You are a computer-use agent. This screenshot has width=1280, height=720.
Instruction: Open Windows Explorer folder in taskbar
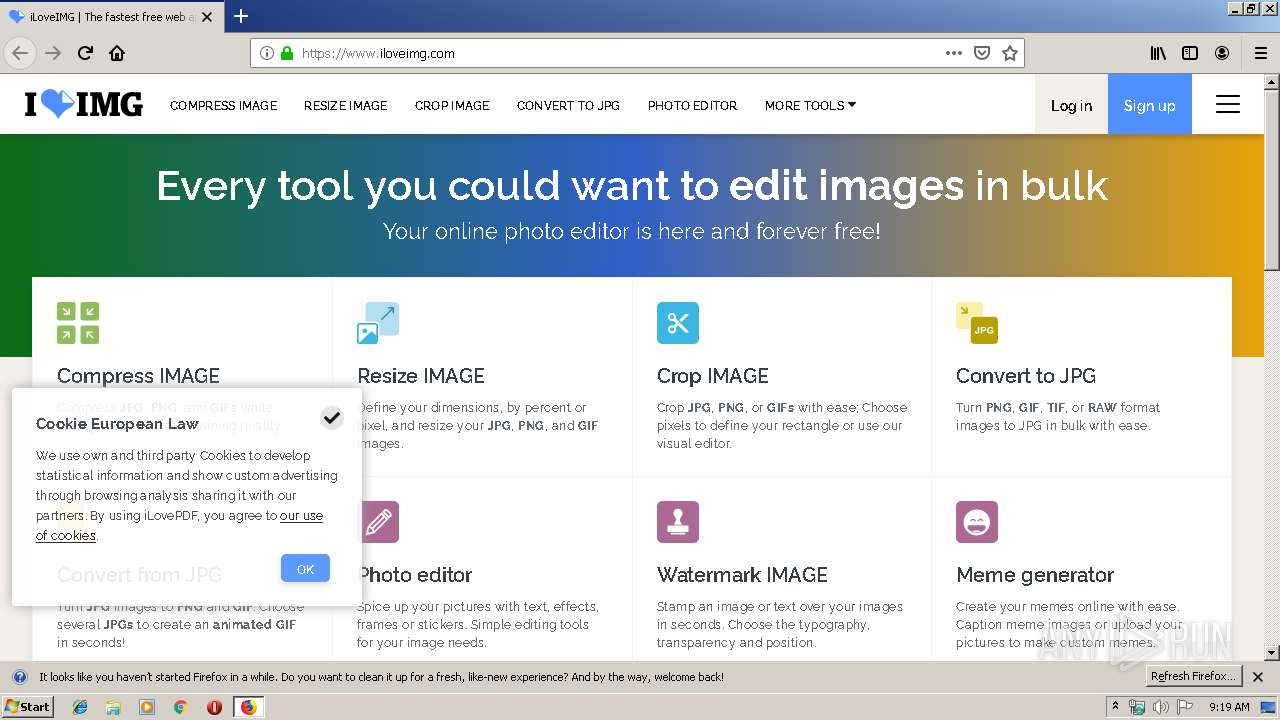(113, 706)
